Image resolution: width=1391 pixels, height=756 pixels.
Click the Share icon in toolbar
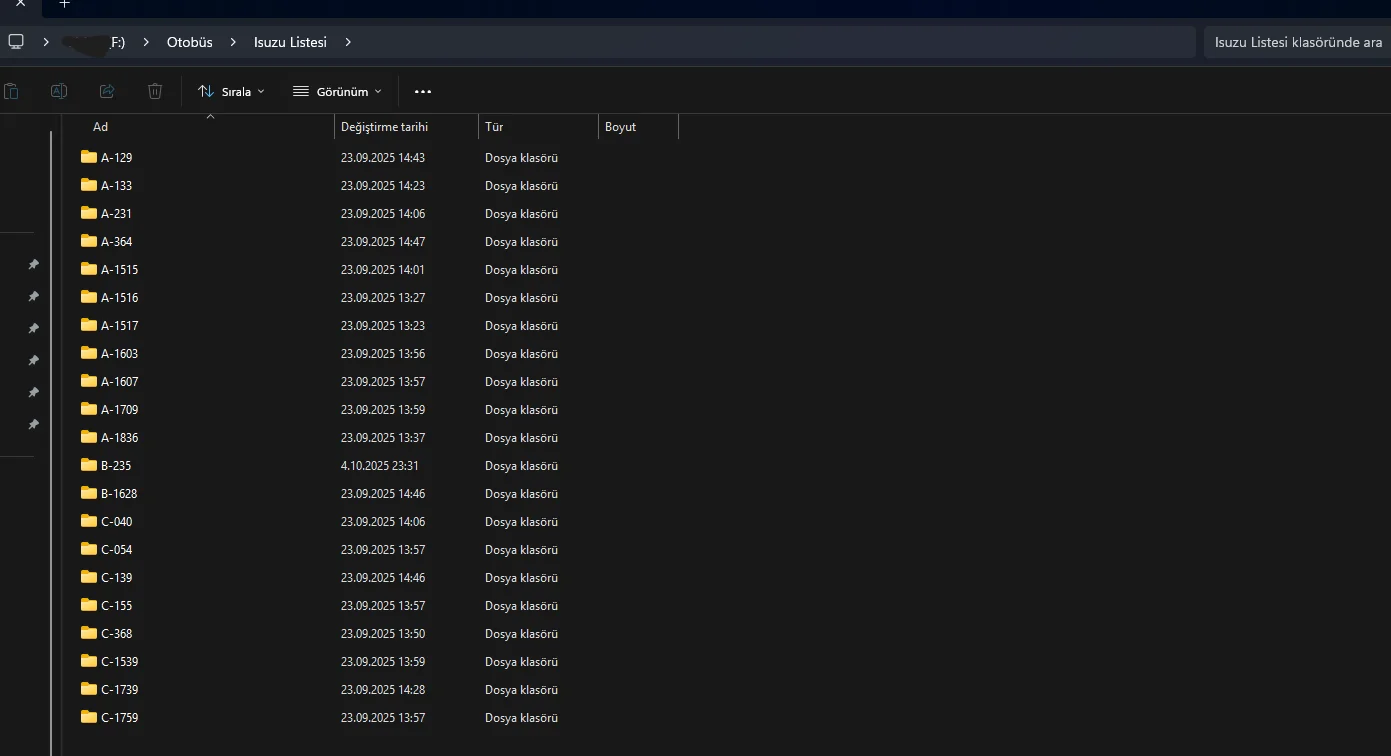pos(107,91)
